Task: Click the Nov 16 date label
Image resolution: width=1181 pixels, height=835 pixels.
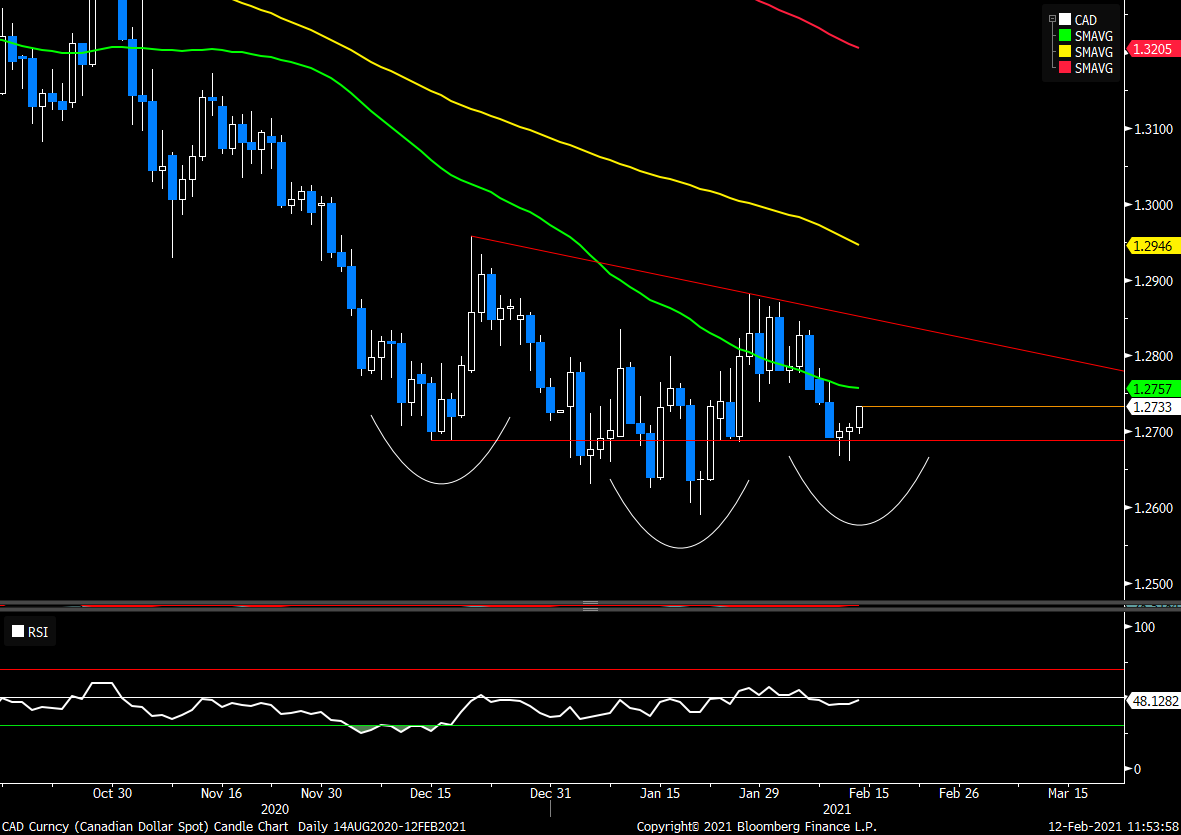Action: point(221,794)
